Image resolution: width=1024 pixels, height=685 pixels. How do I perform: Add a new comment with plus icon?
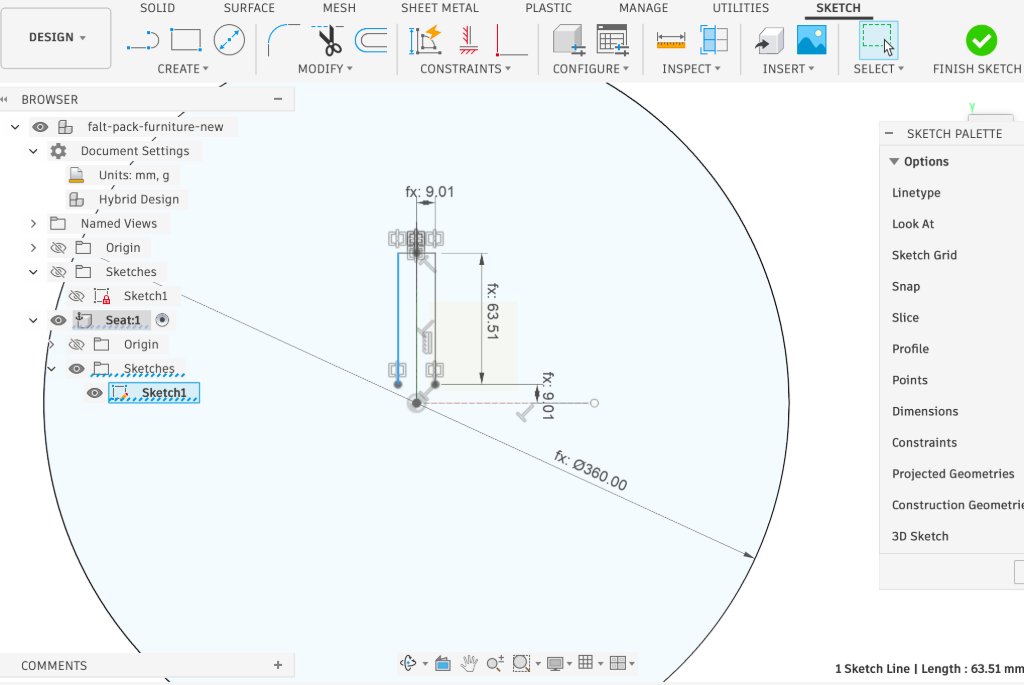(278, 665)
